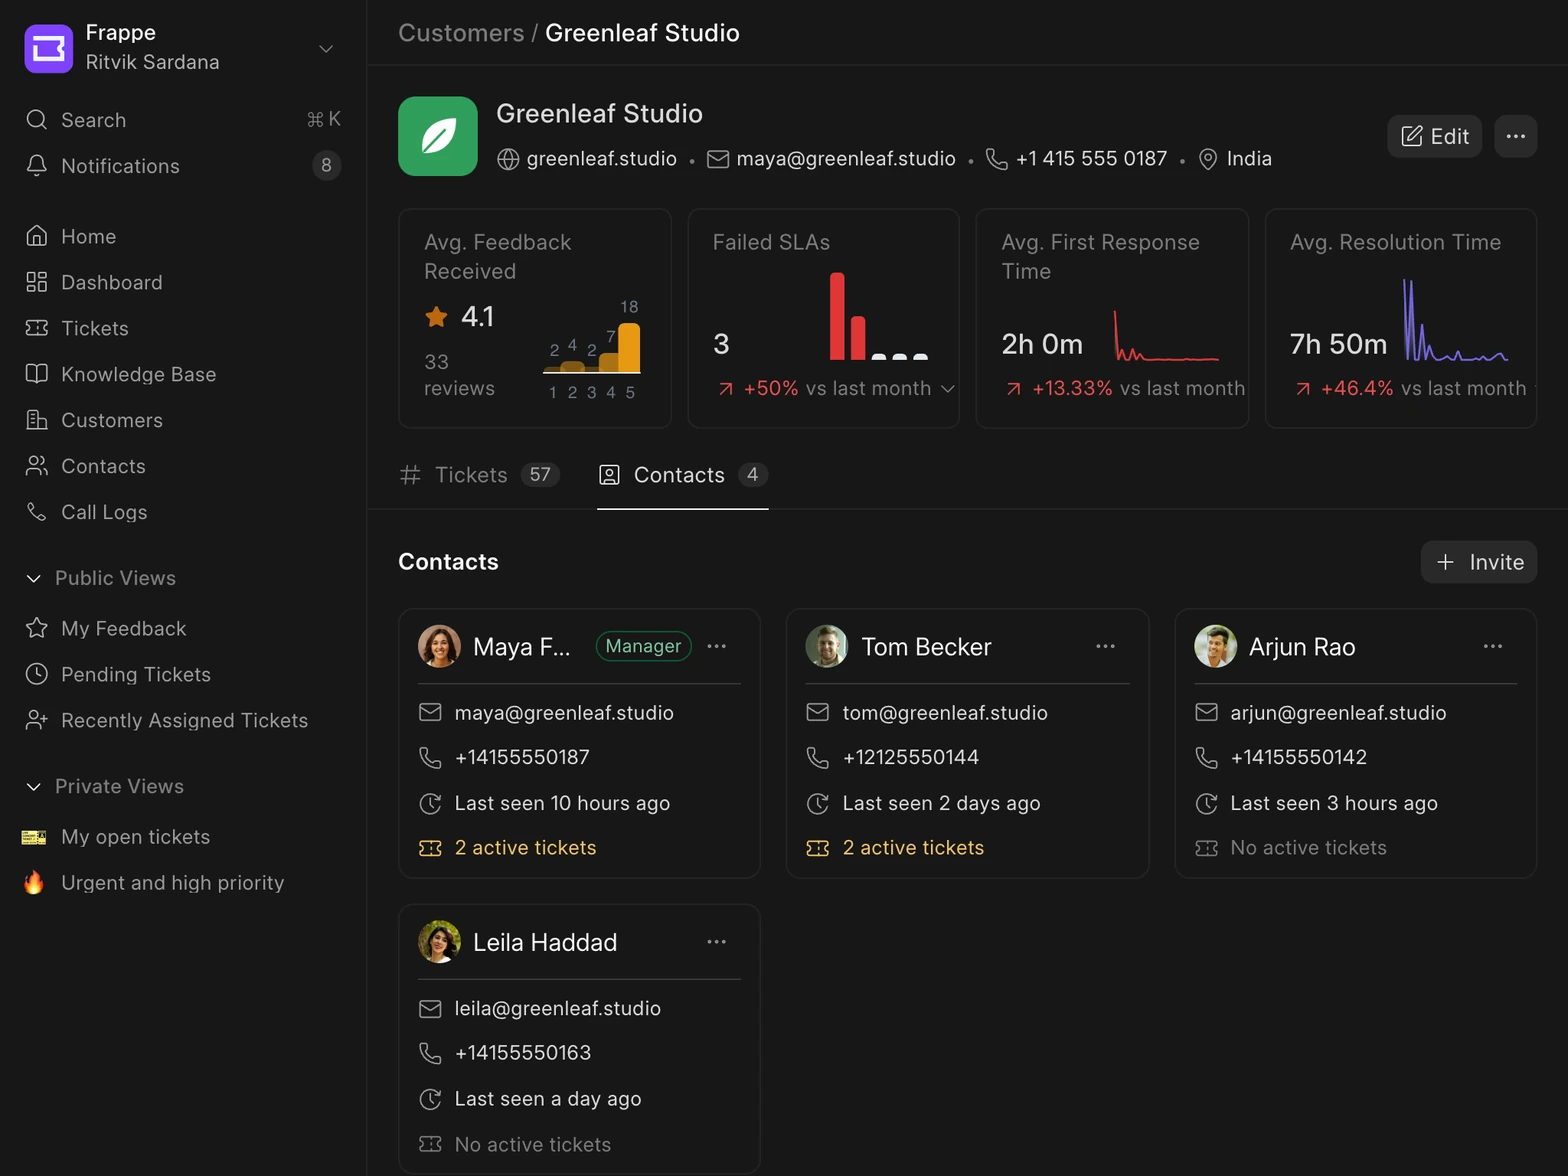The height and width of the screenshot is (1176, 1568).
Task: Go to Customers breadcrumb link
Action: point(461,33)
